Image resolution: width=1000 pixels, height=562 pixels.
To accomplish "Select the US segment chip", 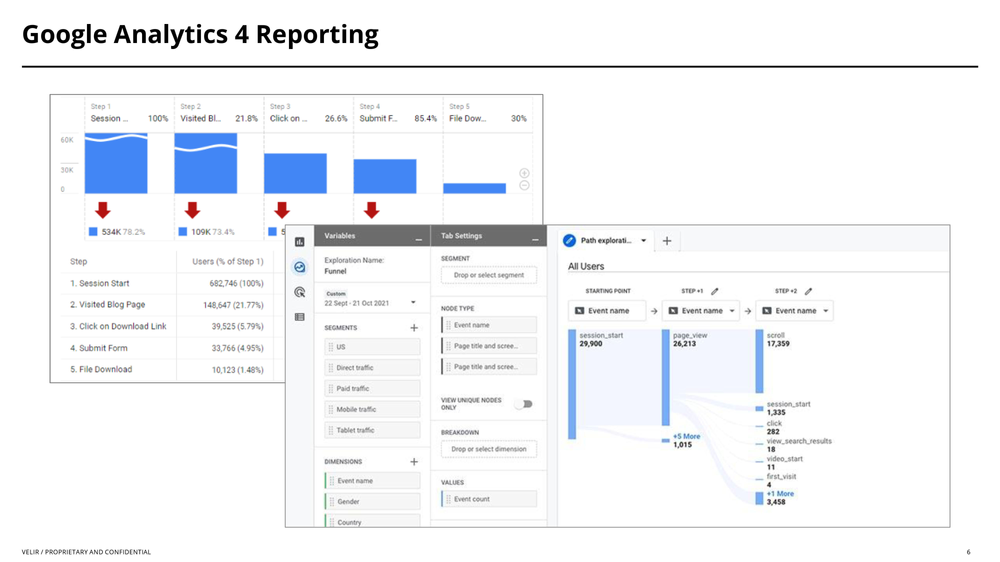I will (x=372, y=347).
